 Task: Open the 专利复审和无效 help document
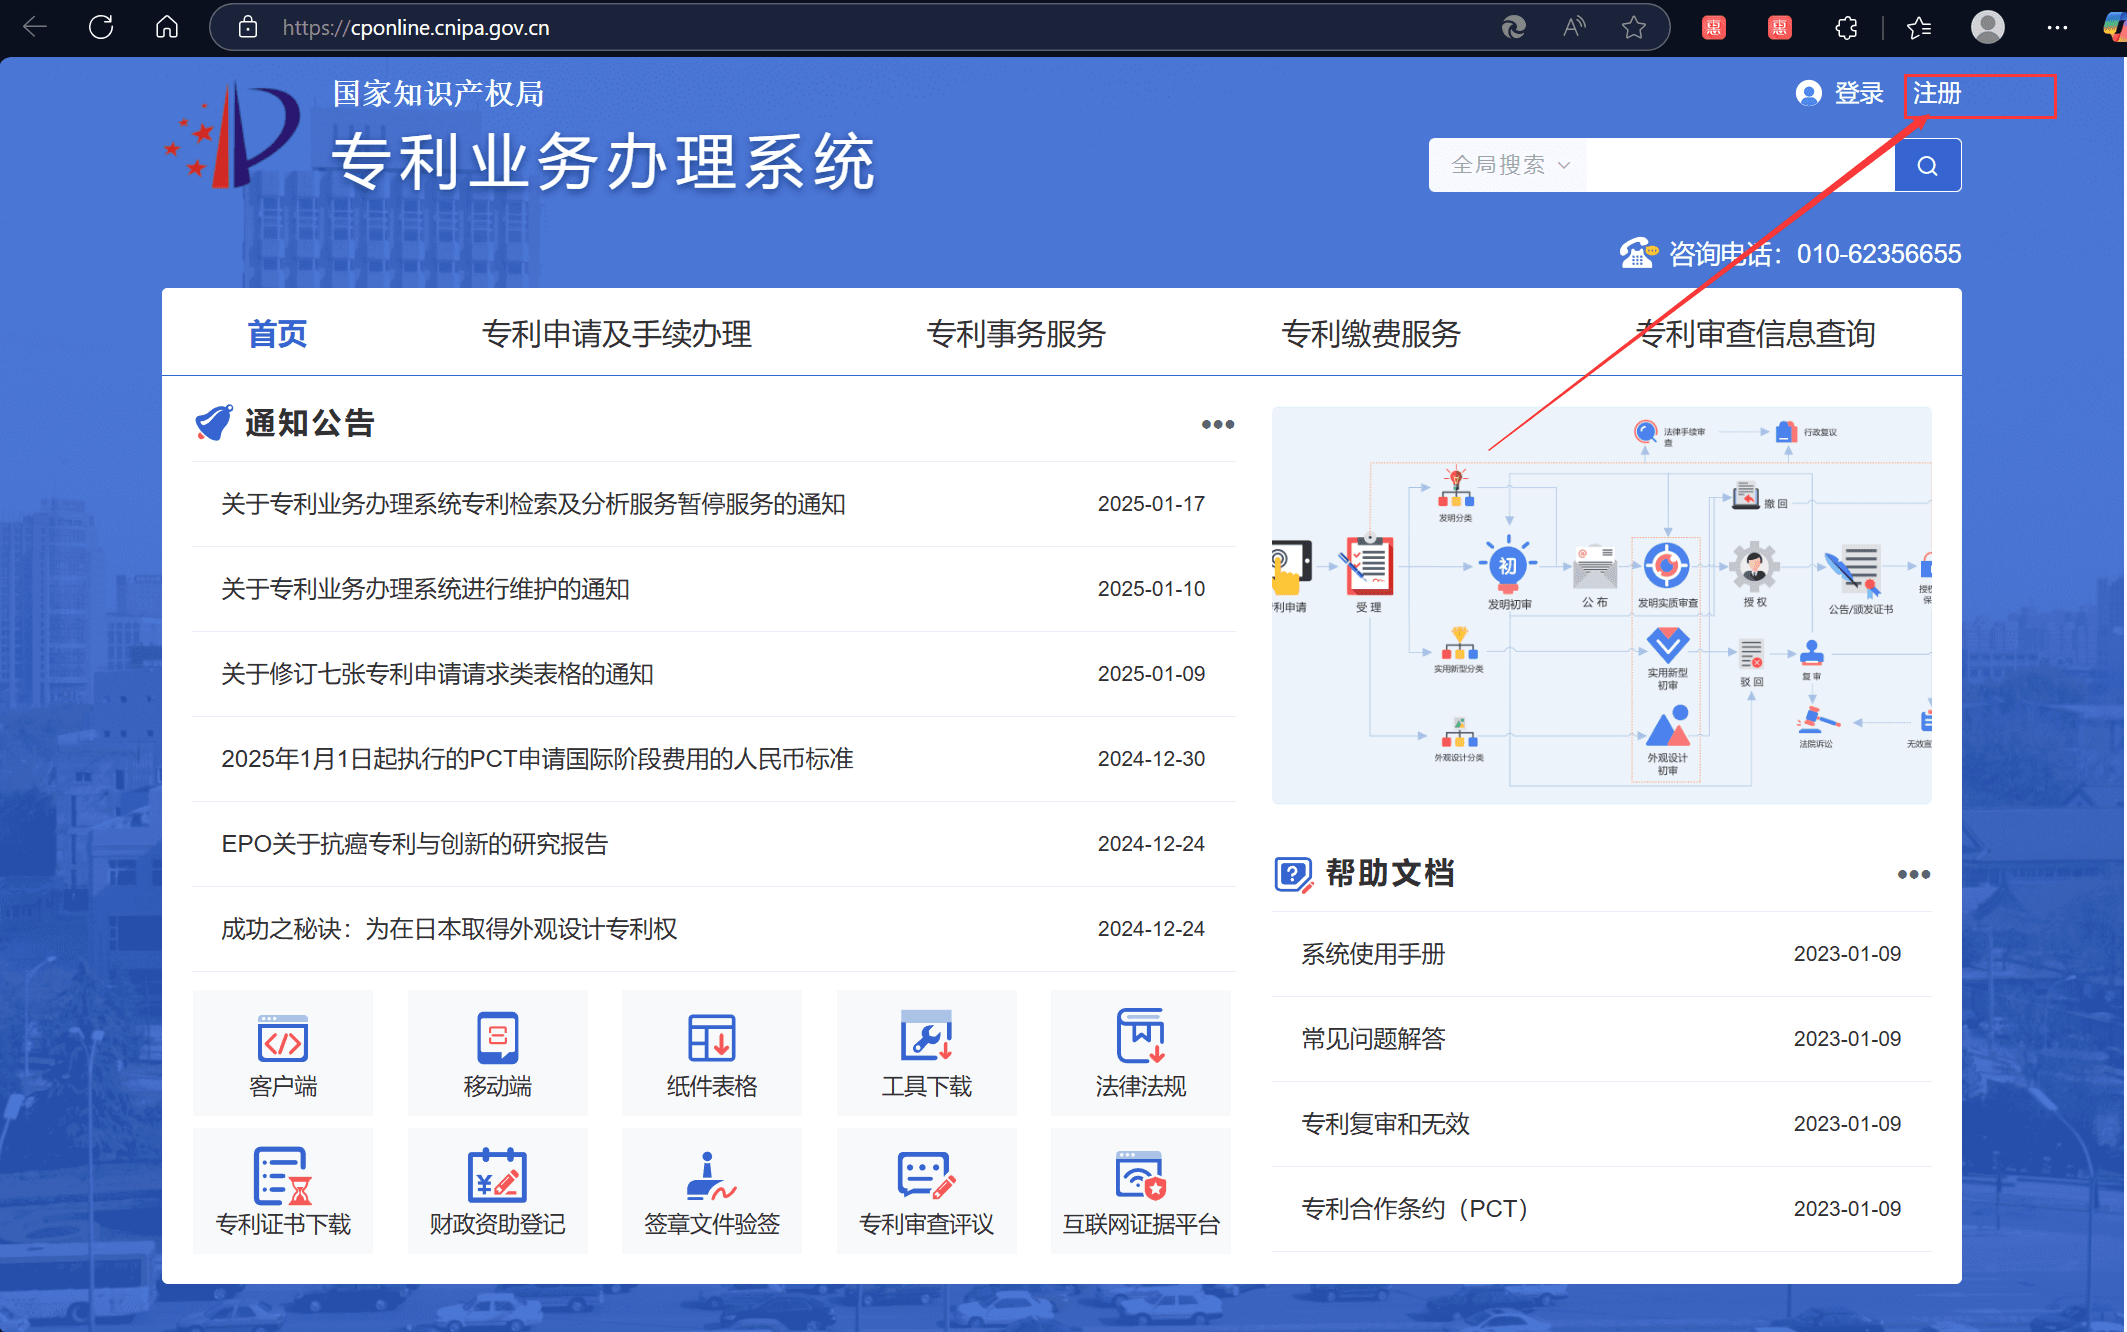pyautogui.click(x=1385, y=1124)
